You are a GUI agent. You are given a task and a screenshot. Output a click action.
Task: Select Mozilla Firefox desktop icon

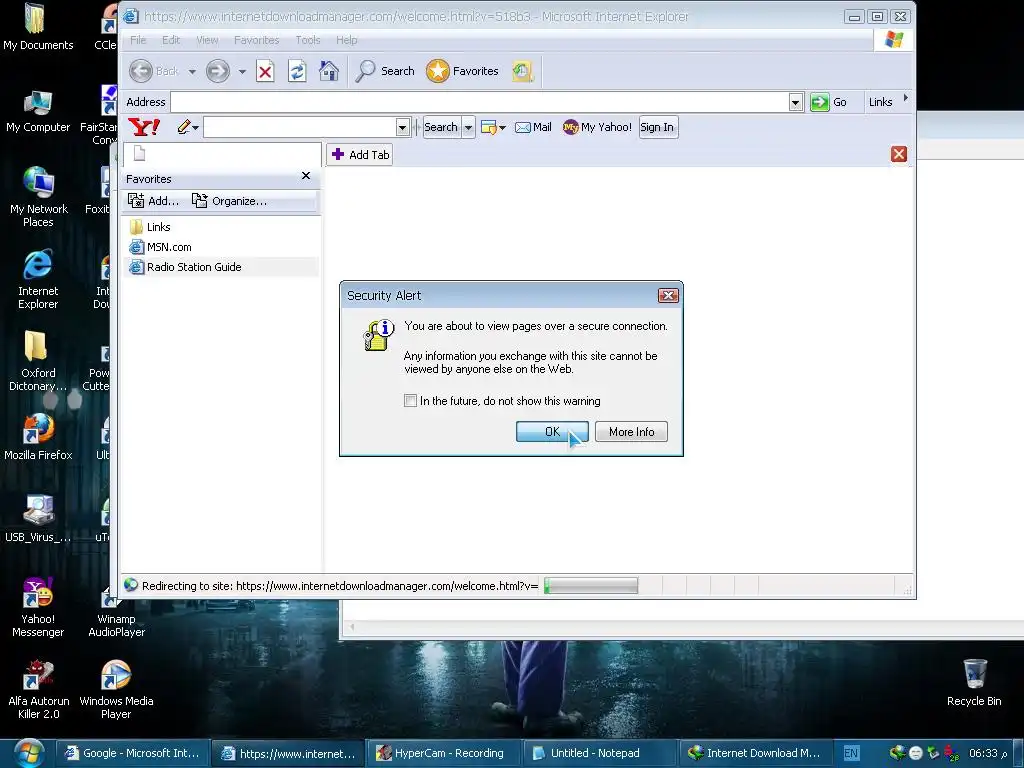click(x=38, y=437)
